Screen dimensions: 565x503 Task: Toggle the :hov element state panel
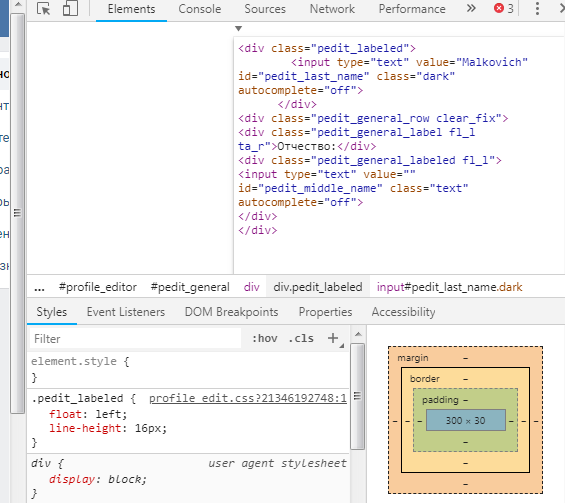click(264, 338)
